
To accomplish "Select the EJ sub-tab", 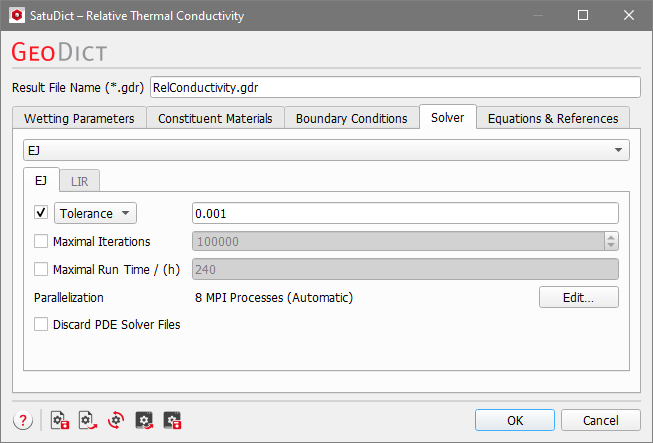I will tap(41, 180).
